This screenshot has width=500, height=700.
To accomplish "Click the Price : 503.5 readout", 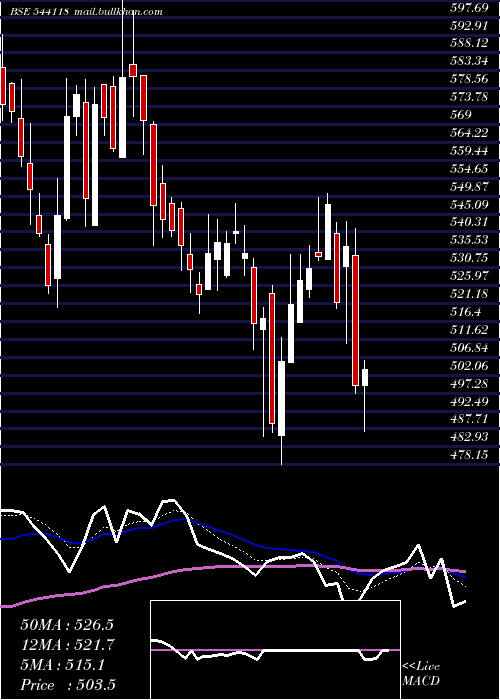I will [x=68, y=685].
